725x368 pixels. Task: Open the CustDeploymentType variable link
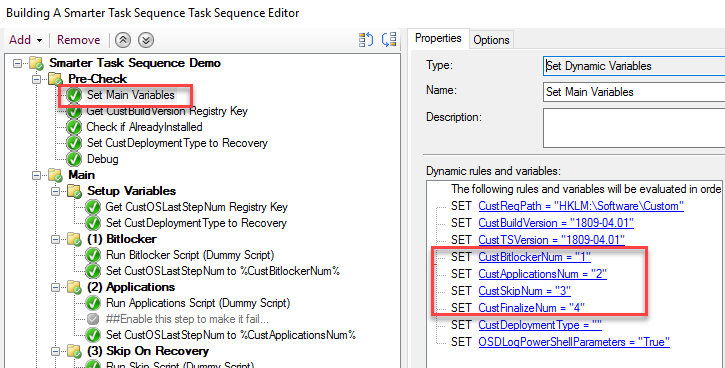click(540, 325)
